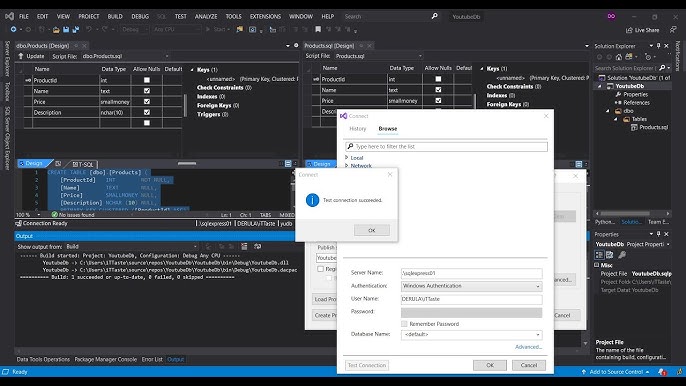
Task: Switch to the History tab in Connect dialog
Action: click(x=357, y=129)
